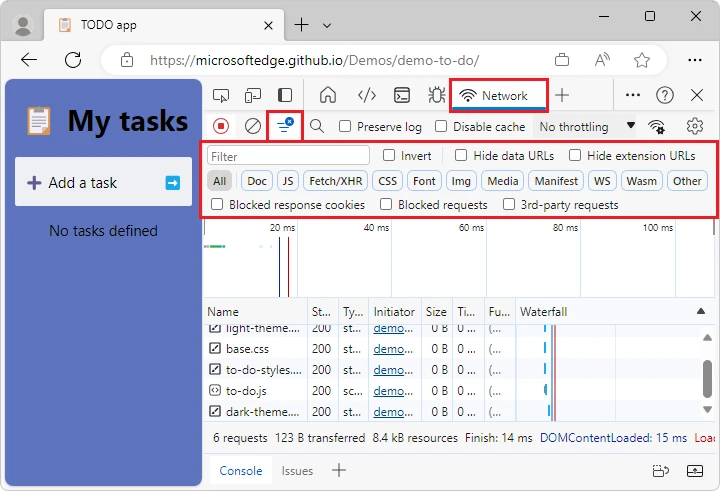Clear the network log
Screen dimensions: 720x491
click(x=253, y=126)
